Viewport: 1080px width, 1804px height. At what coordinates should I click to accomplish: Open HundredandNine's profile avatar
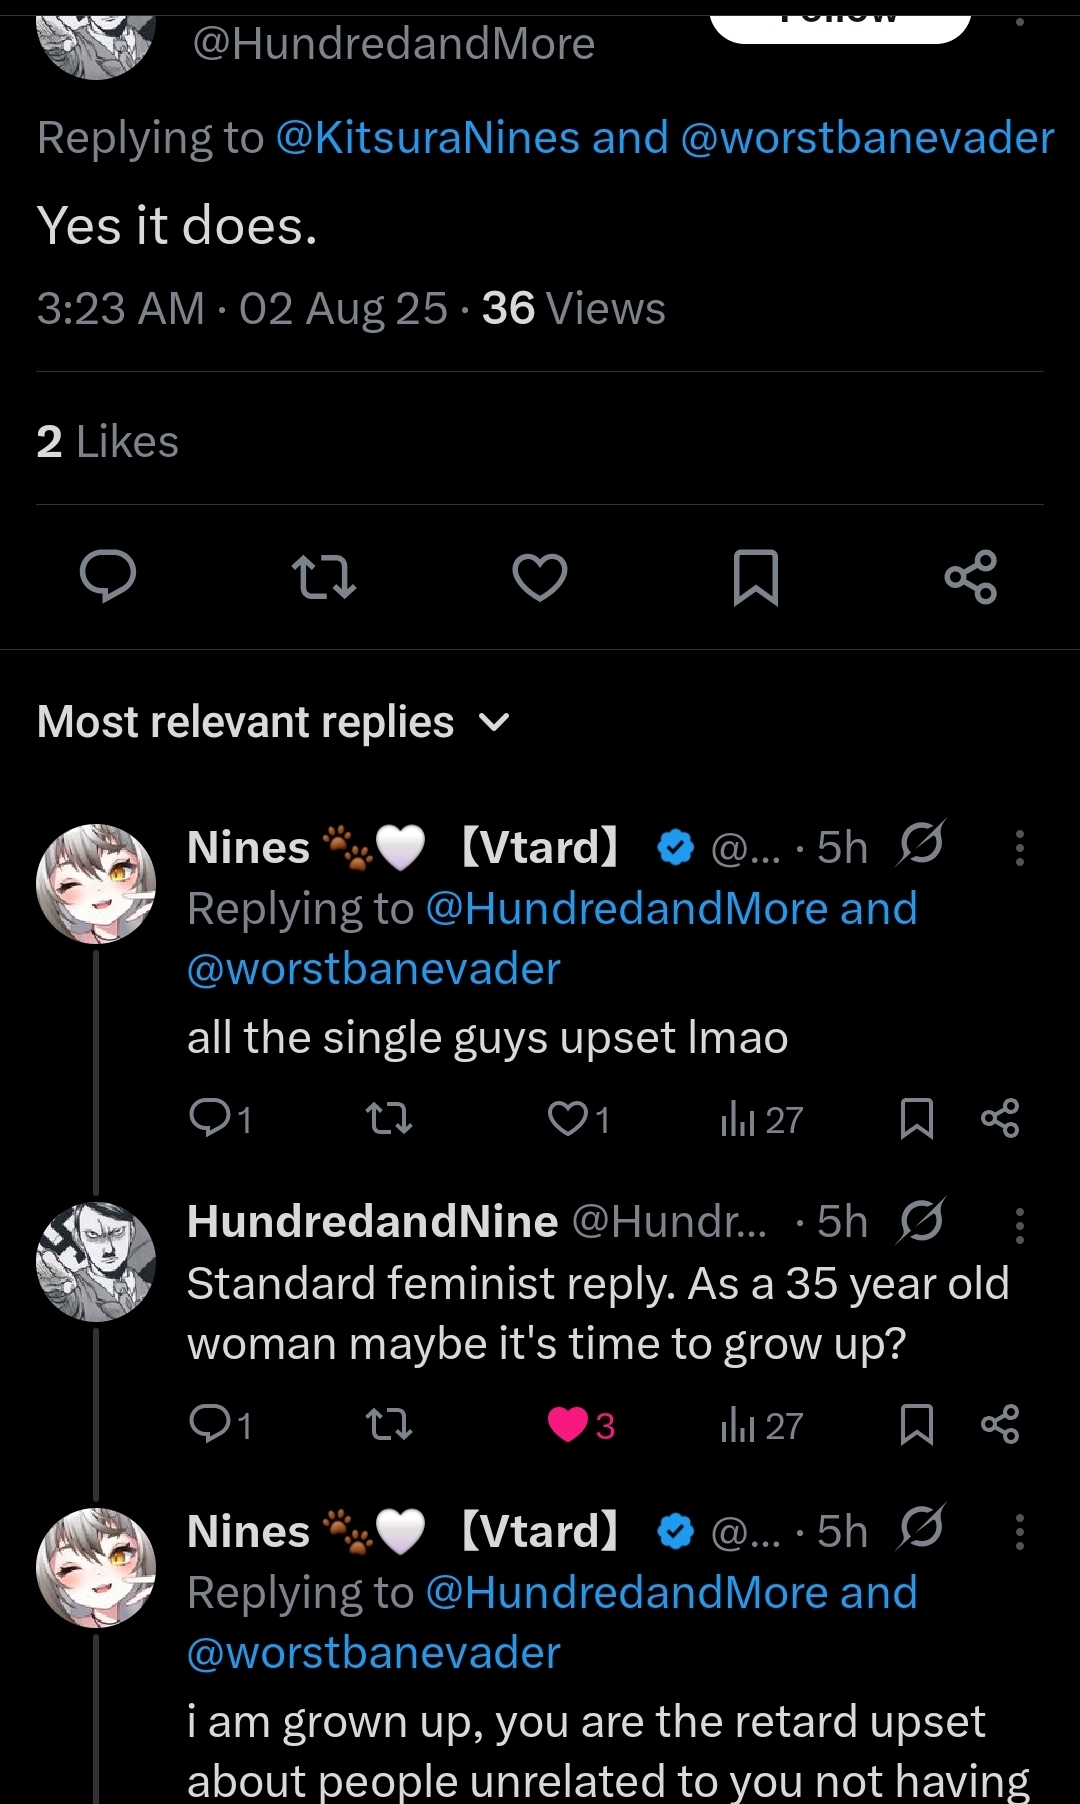click(96, 1262)
